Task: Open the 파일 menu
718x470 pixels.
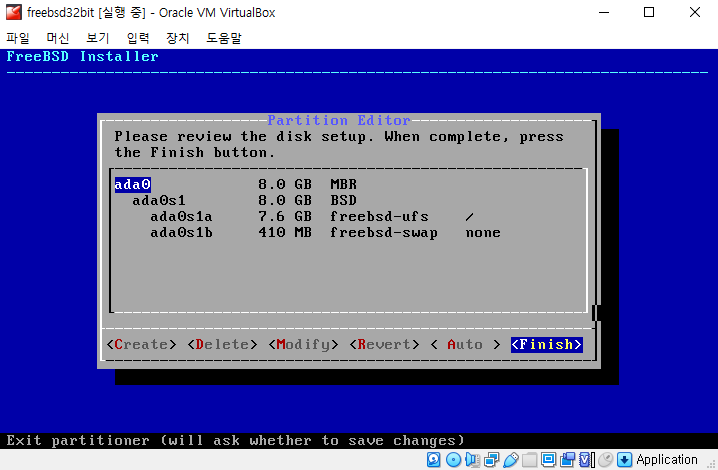Action: (18, 38)
